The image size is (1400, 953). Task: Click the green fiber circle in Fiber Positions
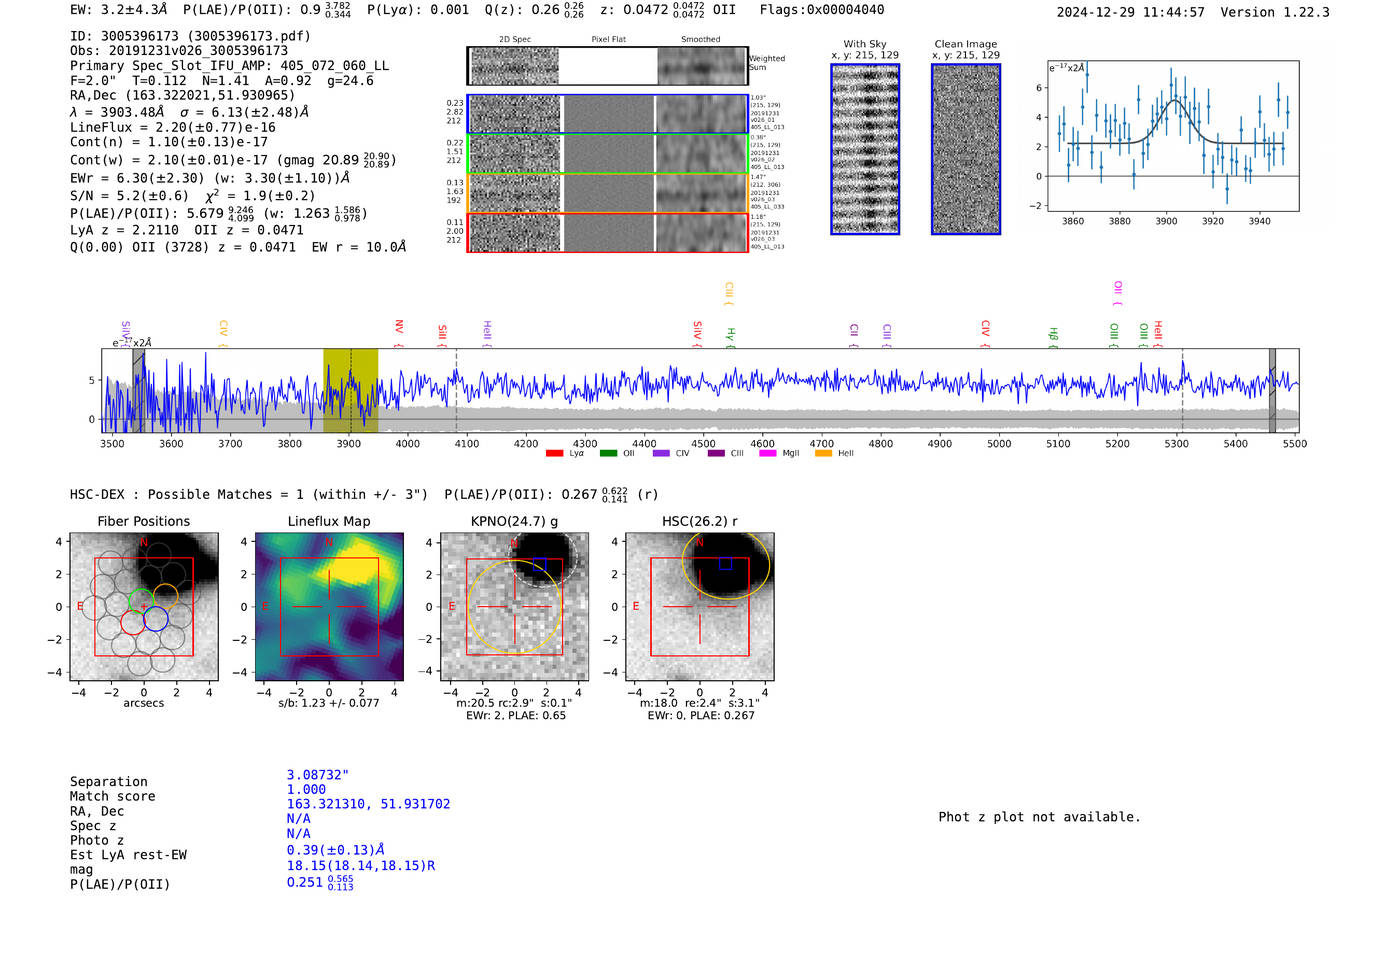[141, 601]
